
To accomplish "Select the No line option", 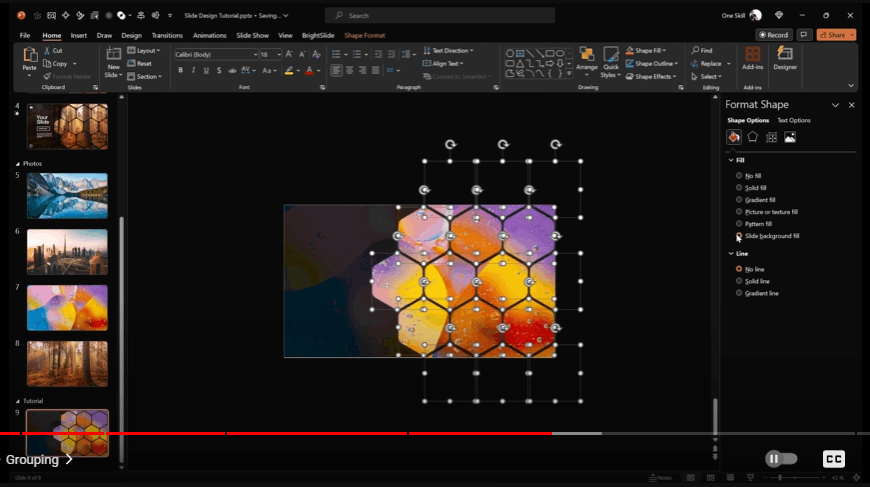I will 750,269.
